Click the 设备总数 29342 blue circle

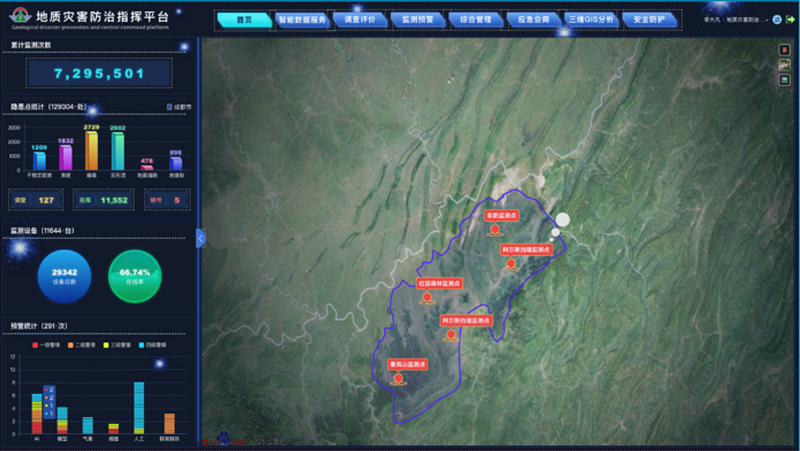(x=64, y=275)
